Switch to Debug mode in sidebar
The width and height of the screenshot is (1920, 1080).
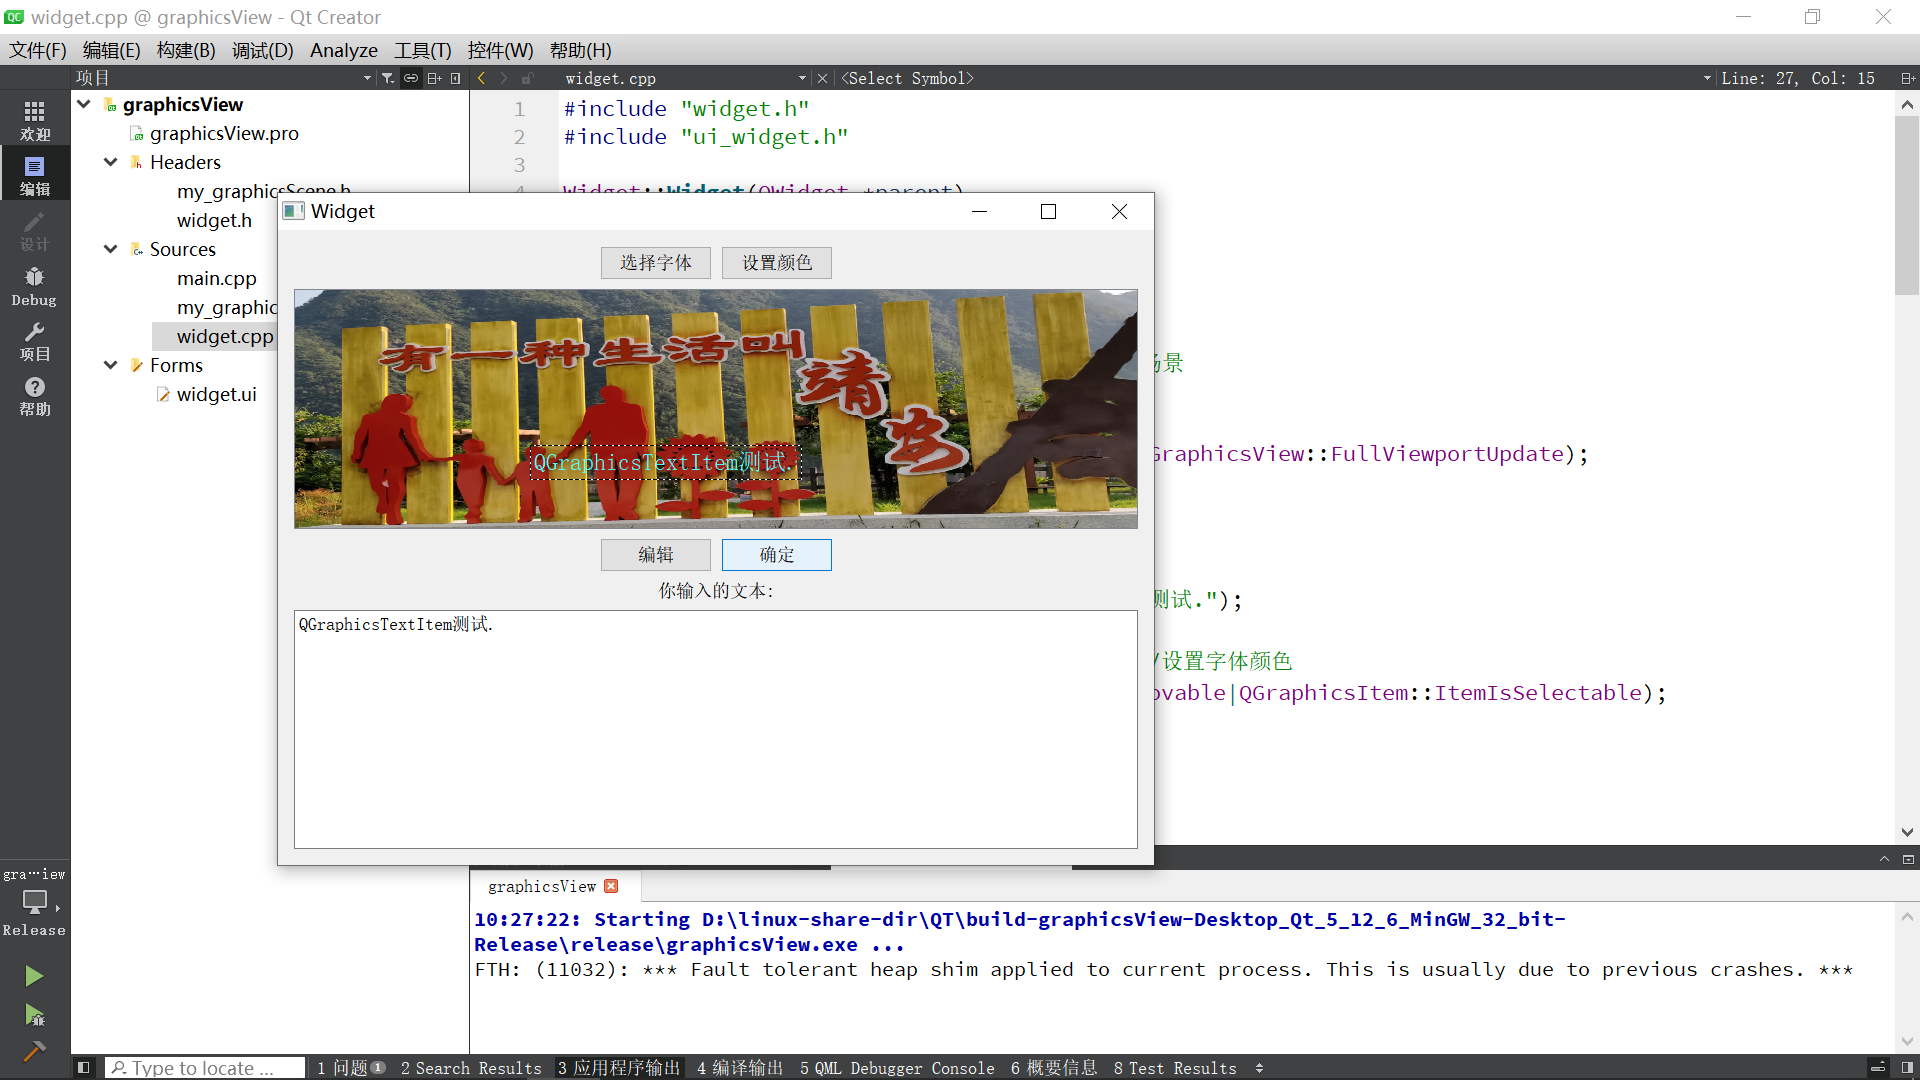(34, 286)
